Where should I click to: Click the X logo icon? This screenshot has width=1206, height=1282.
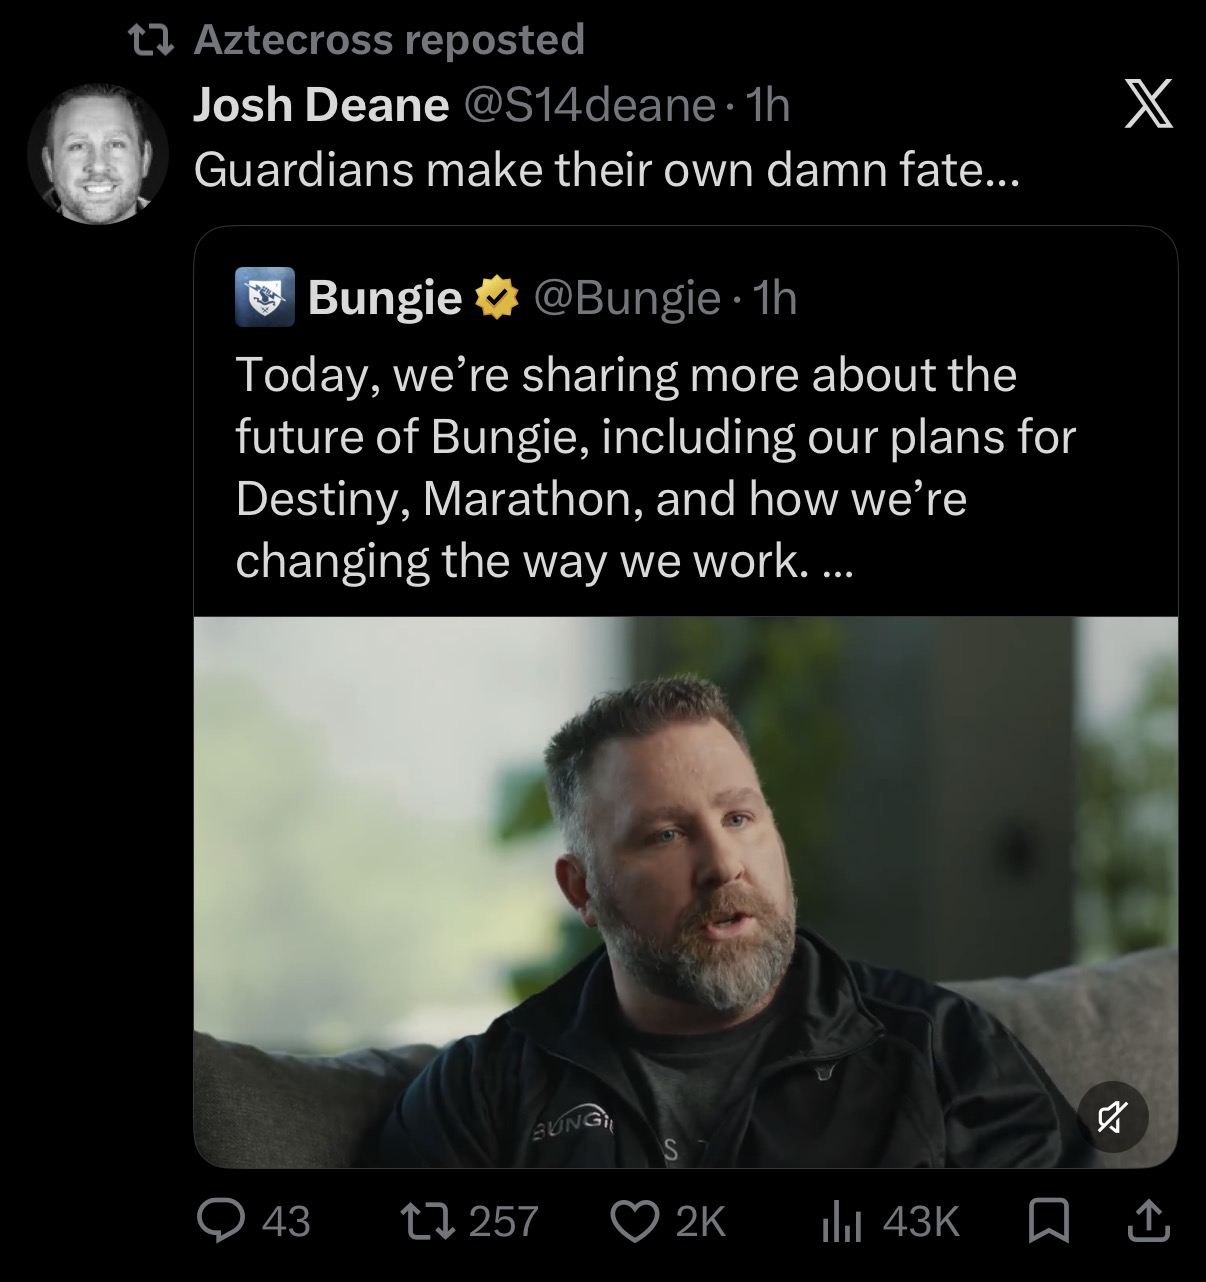pyautogui.click(x=1148, y=105)
